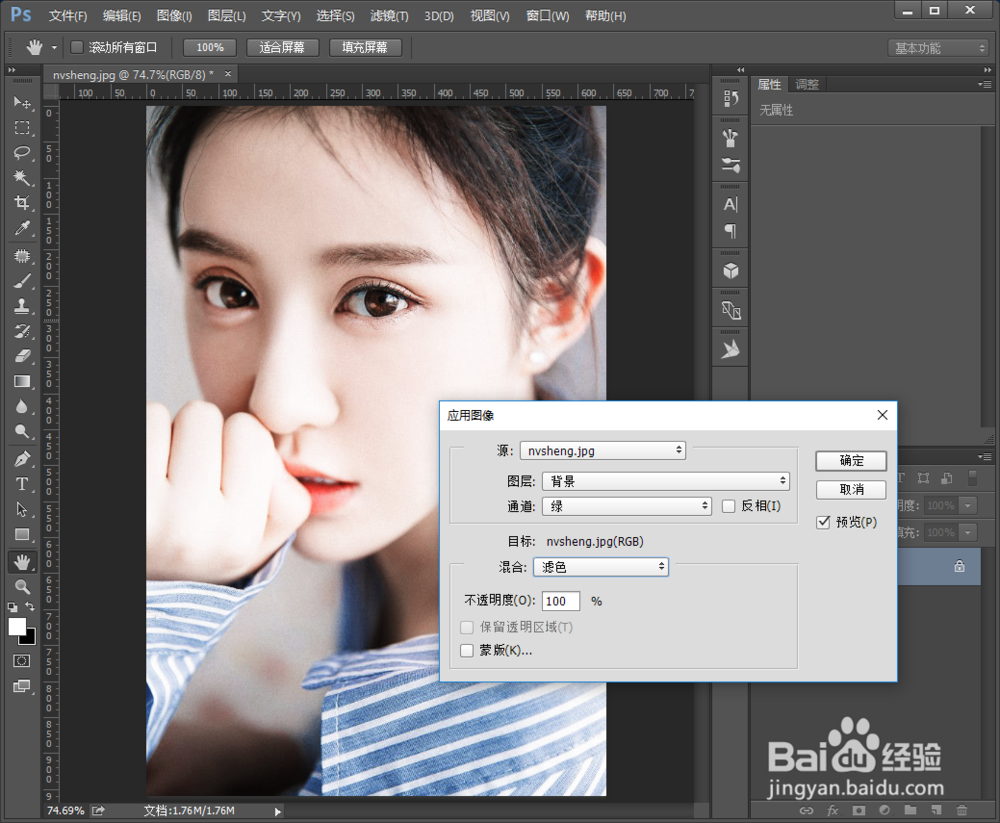Open the History panel icon

click(731, 98)
